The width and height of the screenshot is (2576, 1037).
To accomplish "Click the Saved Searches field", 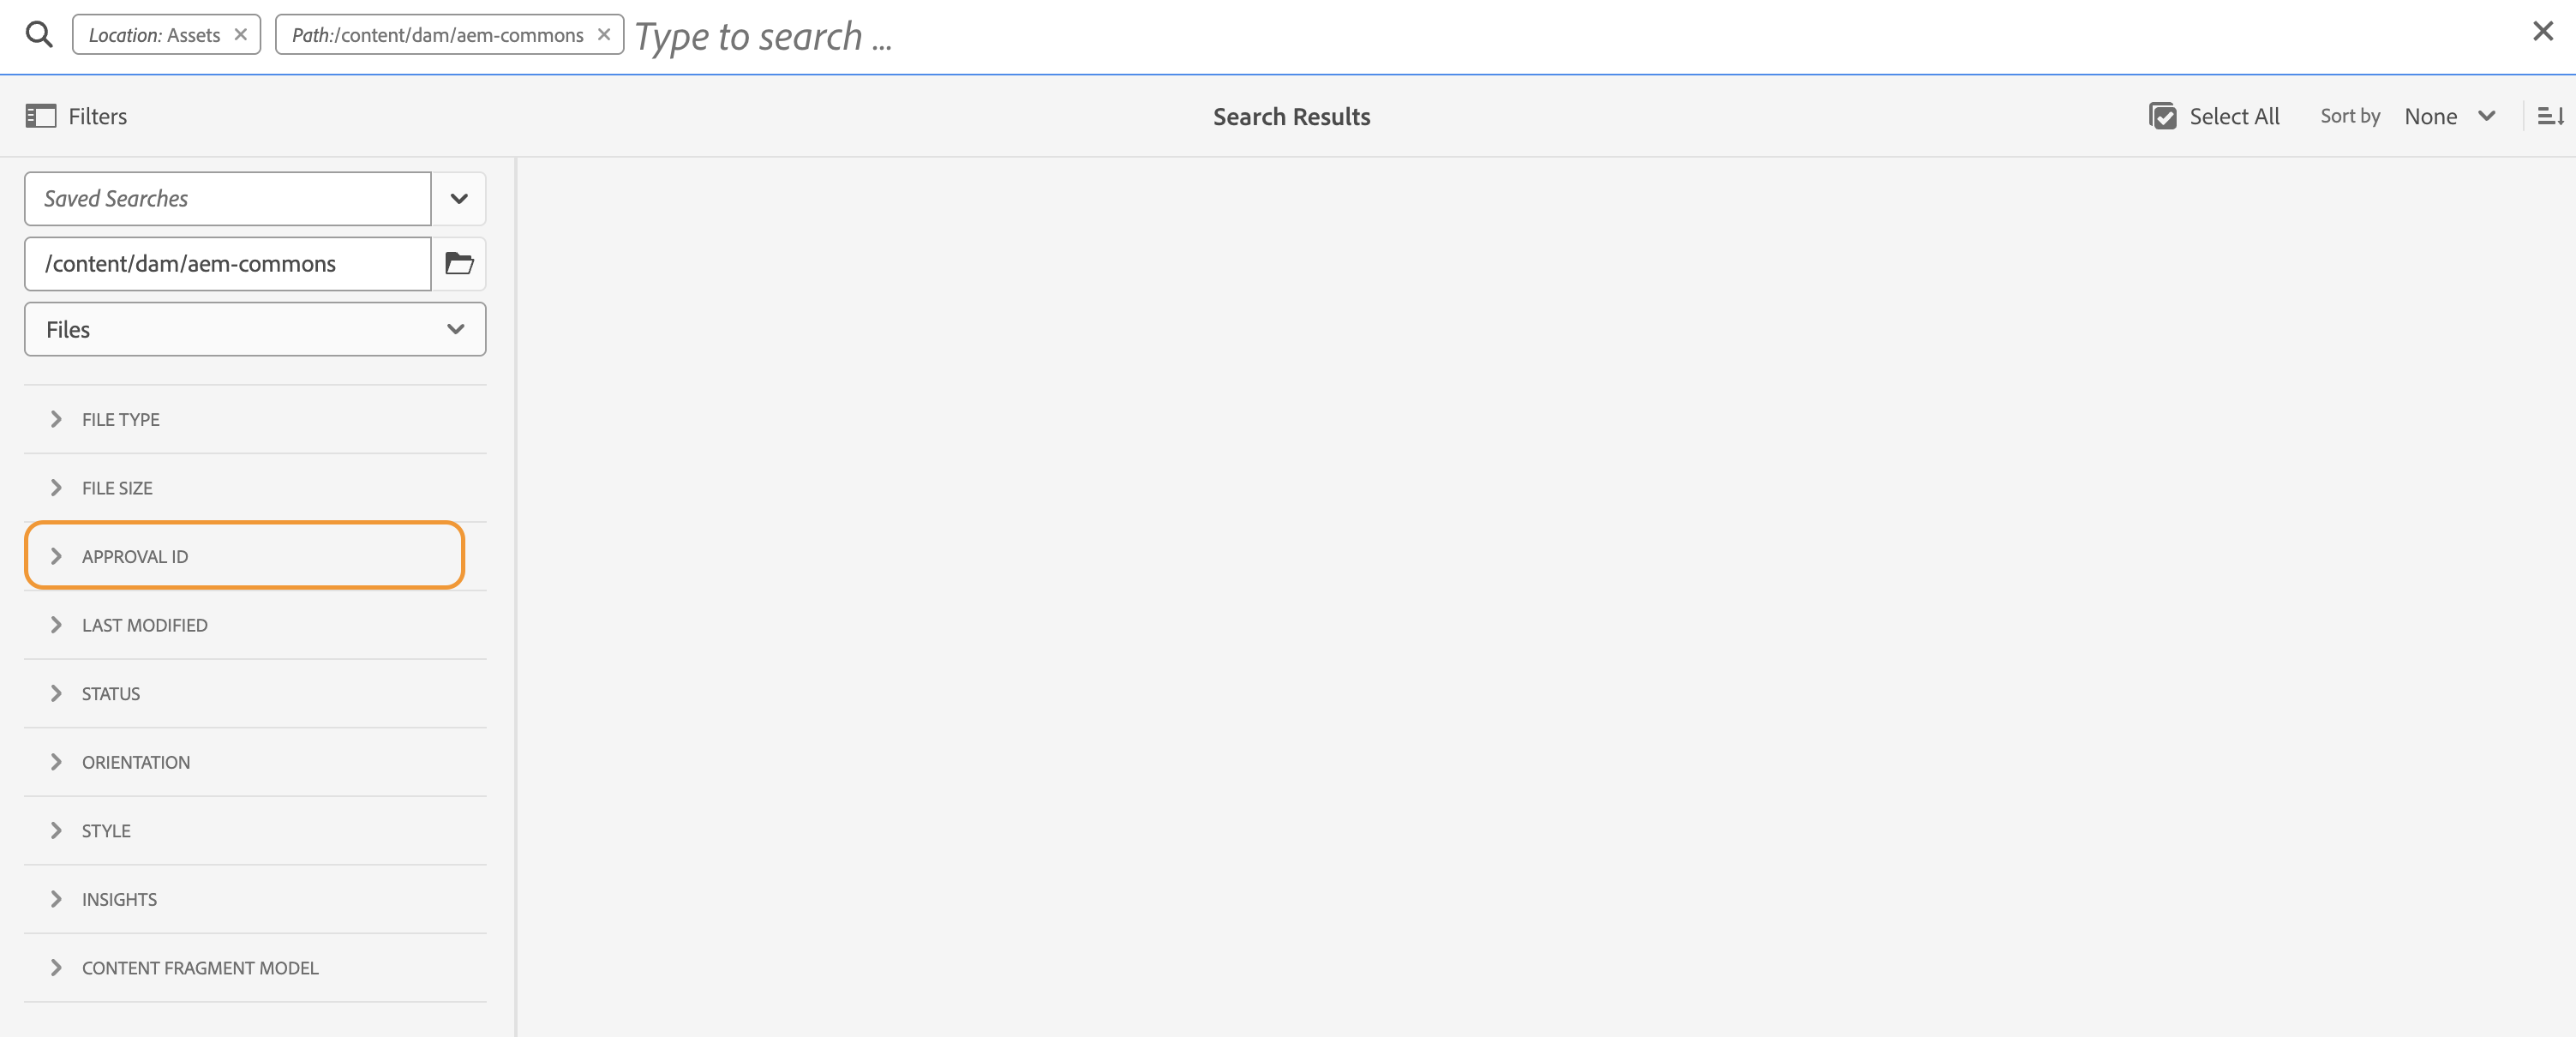I will click(x=228, y=198).
